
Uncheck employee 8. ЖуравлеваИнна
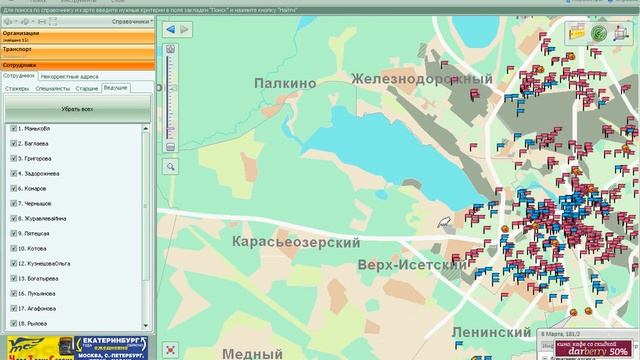tap(13, 218)
